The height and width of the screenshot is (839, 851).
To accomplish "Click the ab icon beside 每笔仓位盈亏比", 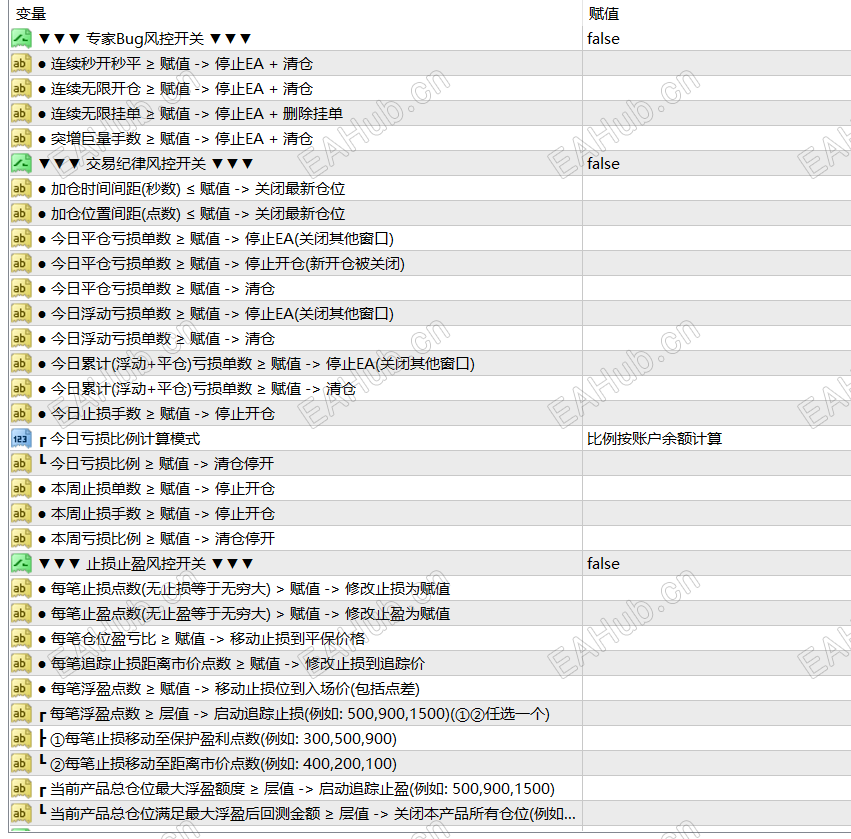I will point(21,638).
